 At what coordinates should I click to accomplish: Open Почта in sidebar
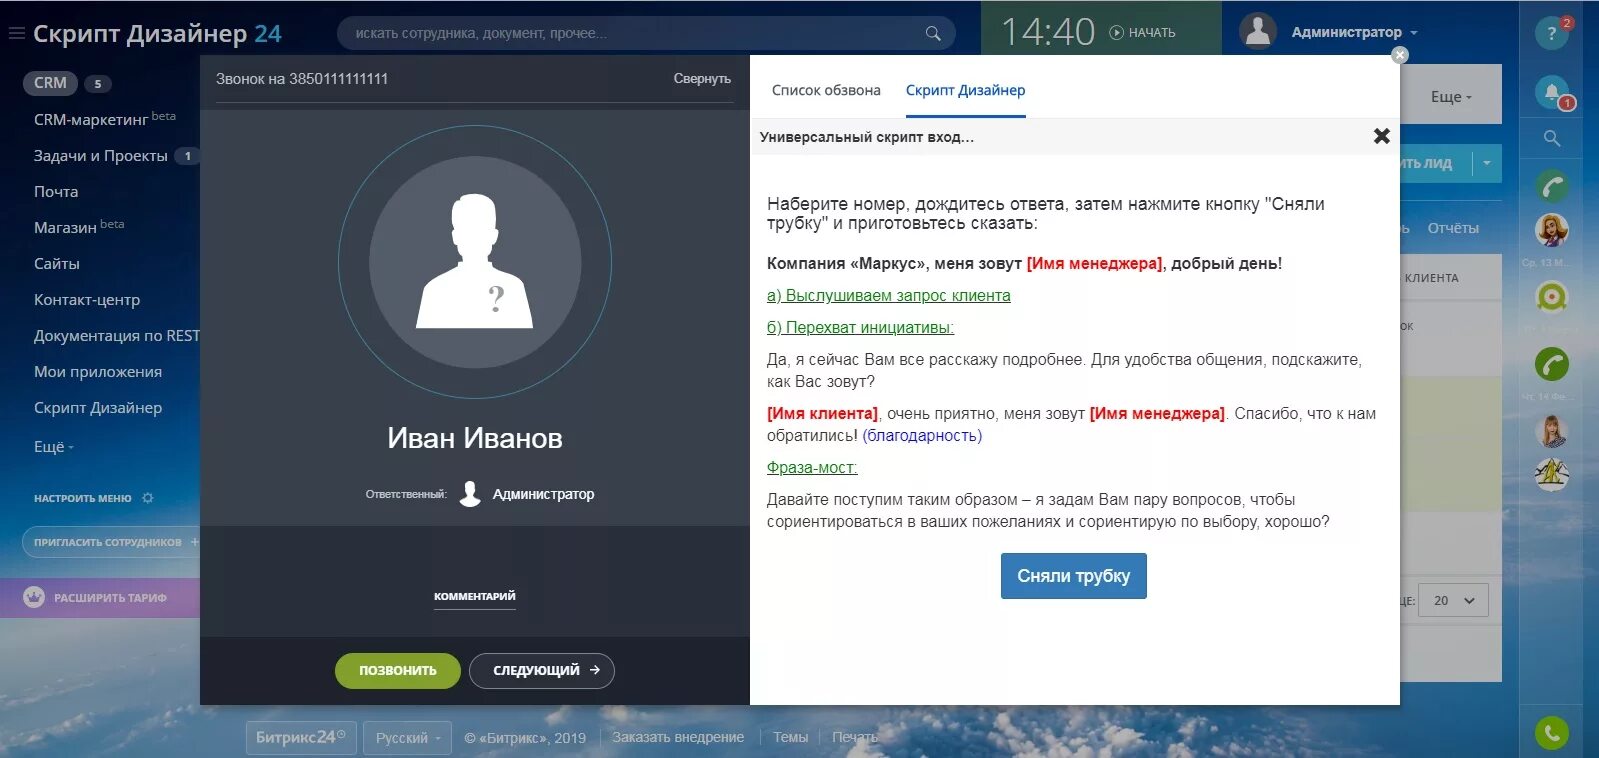coord(56,192)
